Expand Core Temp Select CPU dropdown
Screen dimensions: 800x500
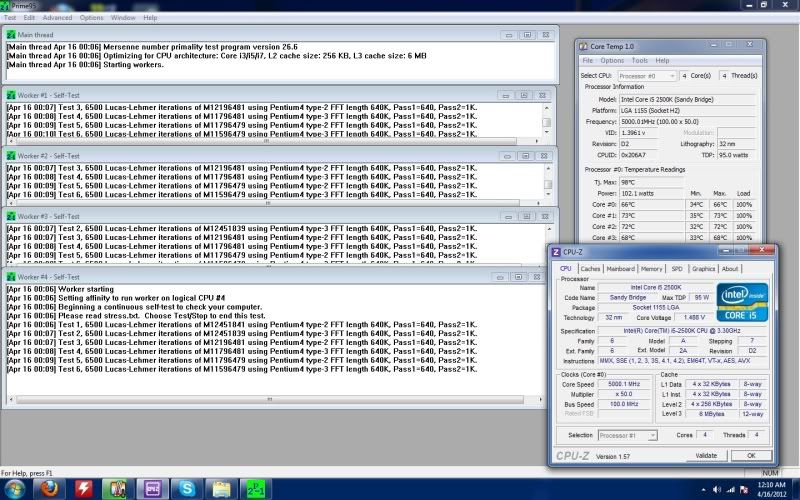[x=672, y=76]
